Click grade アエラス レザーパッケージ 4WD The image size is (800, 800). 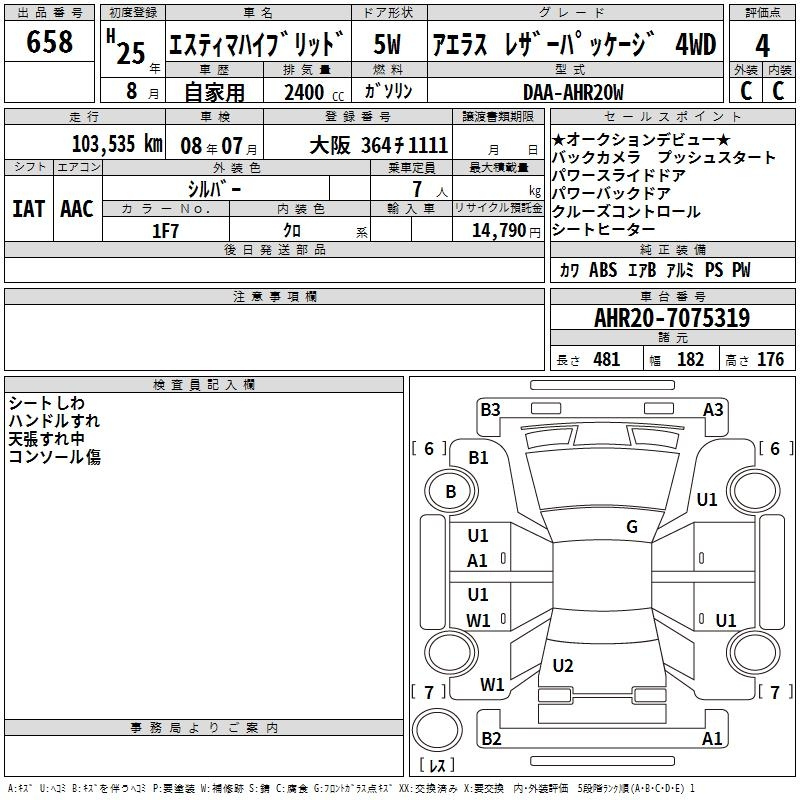click(x=574, y=44)
